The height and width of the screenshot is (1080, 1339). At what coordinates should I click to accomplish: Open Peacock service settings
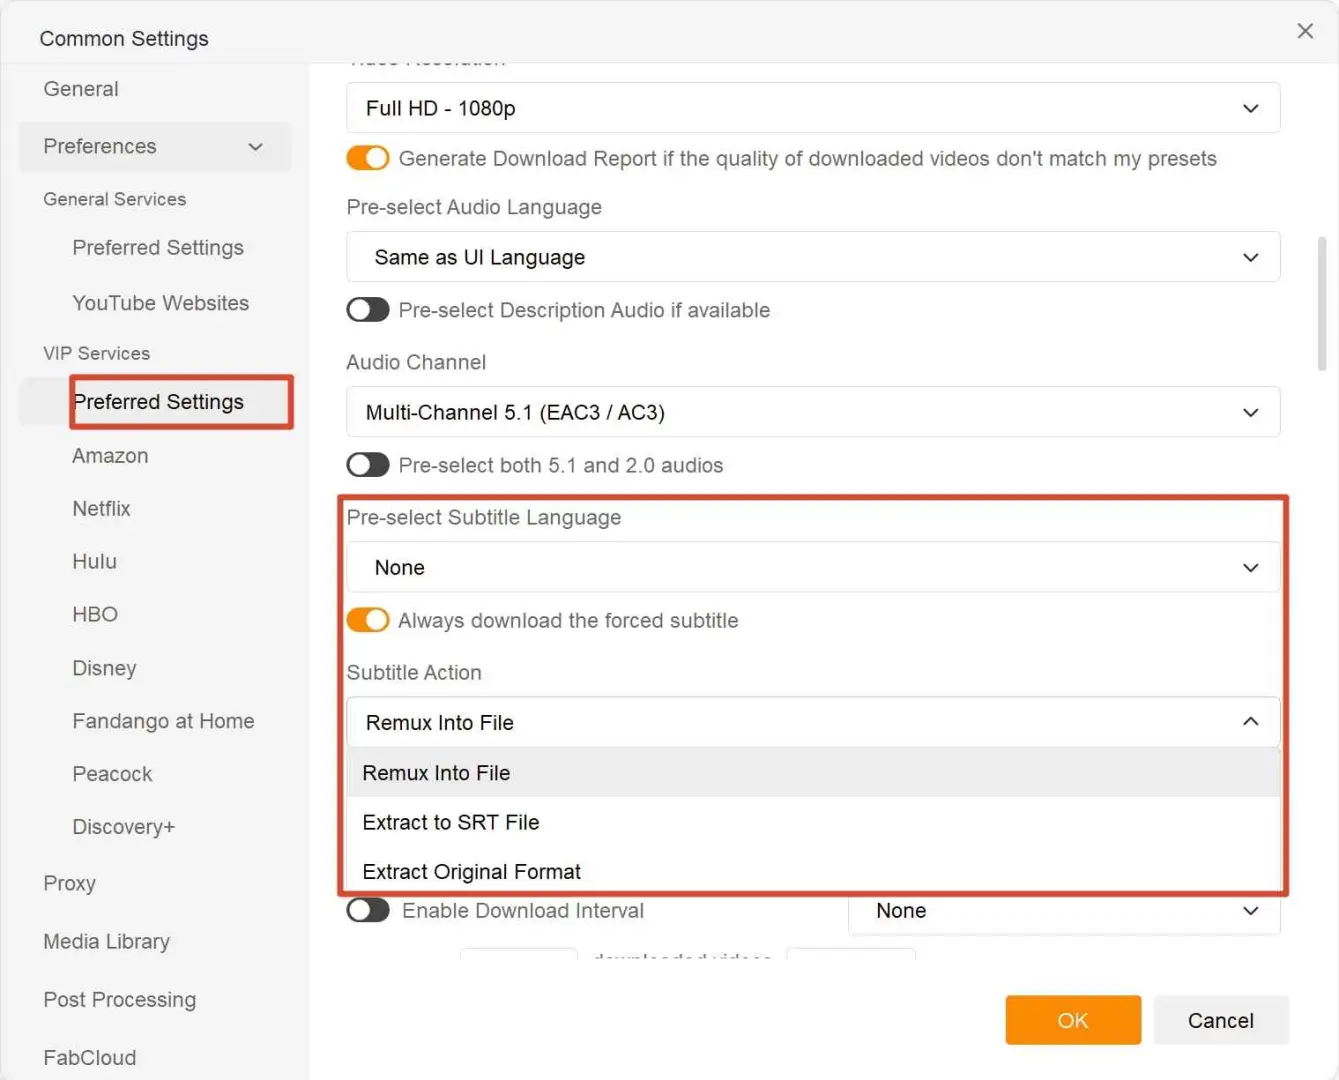(x=112, y=774)
